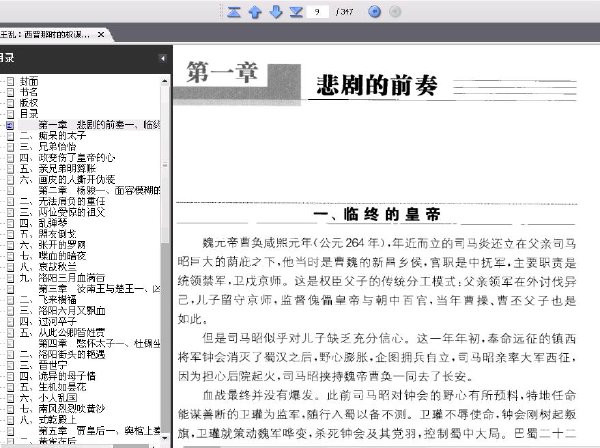This screenshot has width=600, height=448.
Task: Click the page icon beside 二、痴呆的太子
Action: click(x=10, y=136)
